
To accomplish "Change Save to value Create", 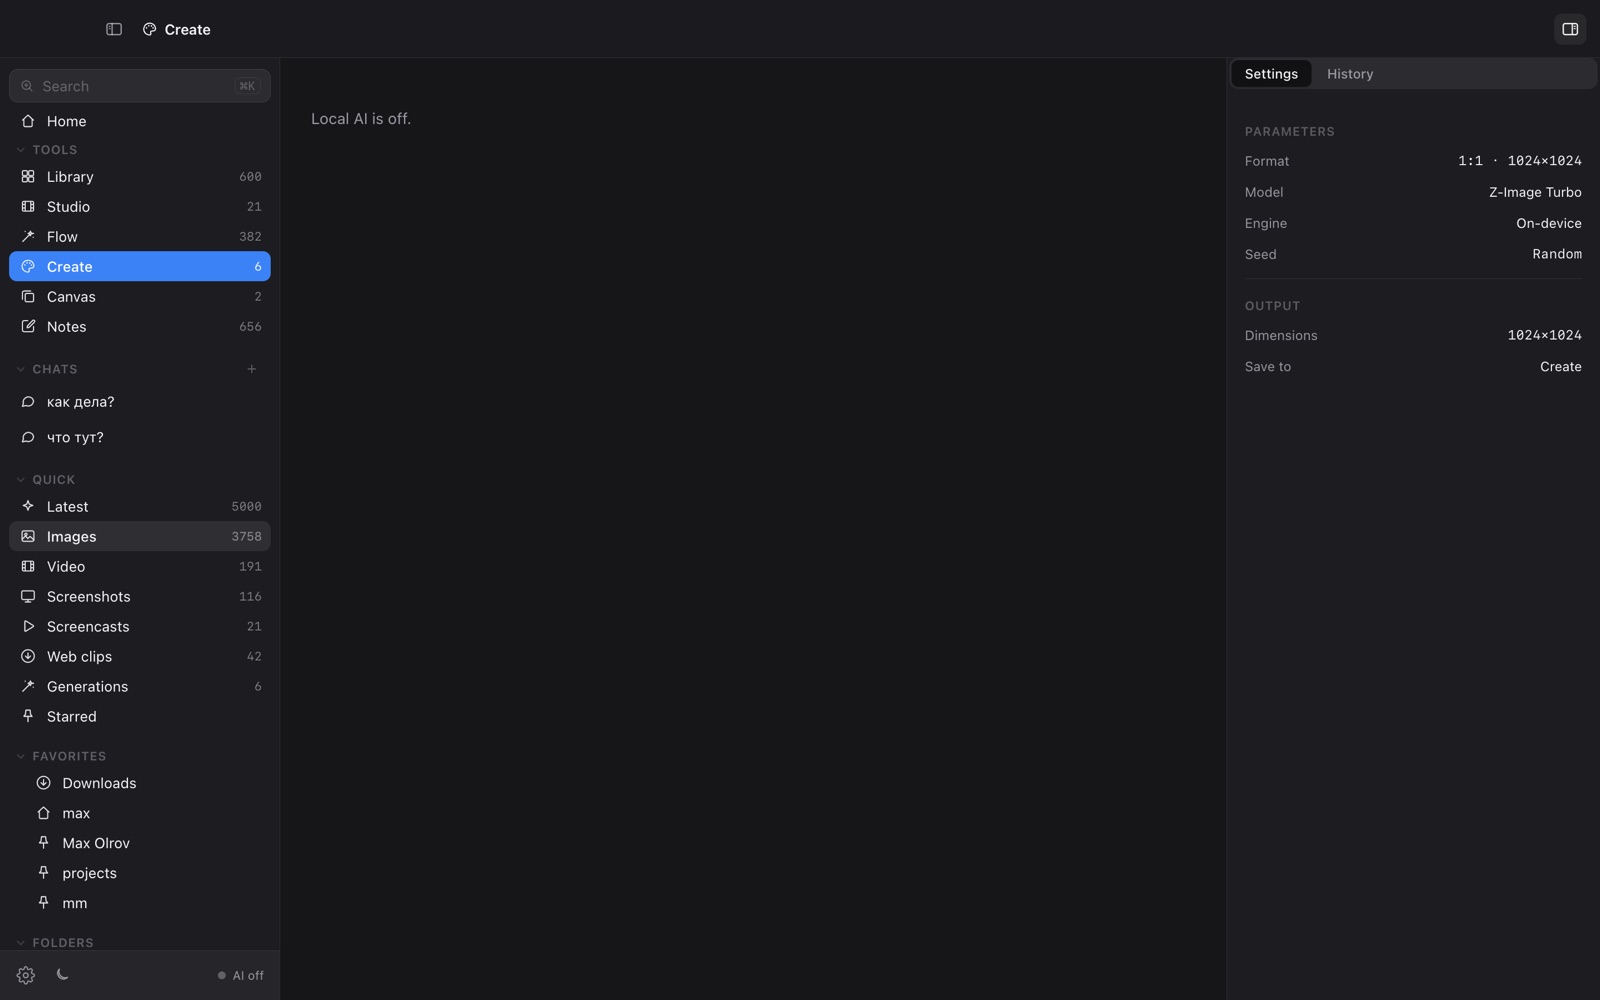I will [x=1560, y=367].
